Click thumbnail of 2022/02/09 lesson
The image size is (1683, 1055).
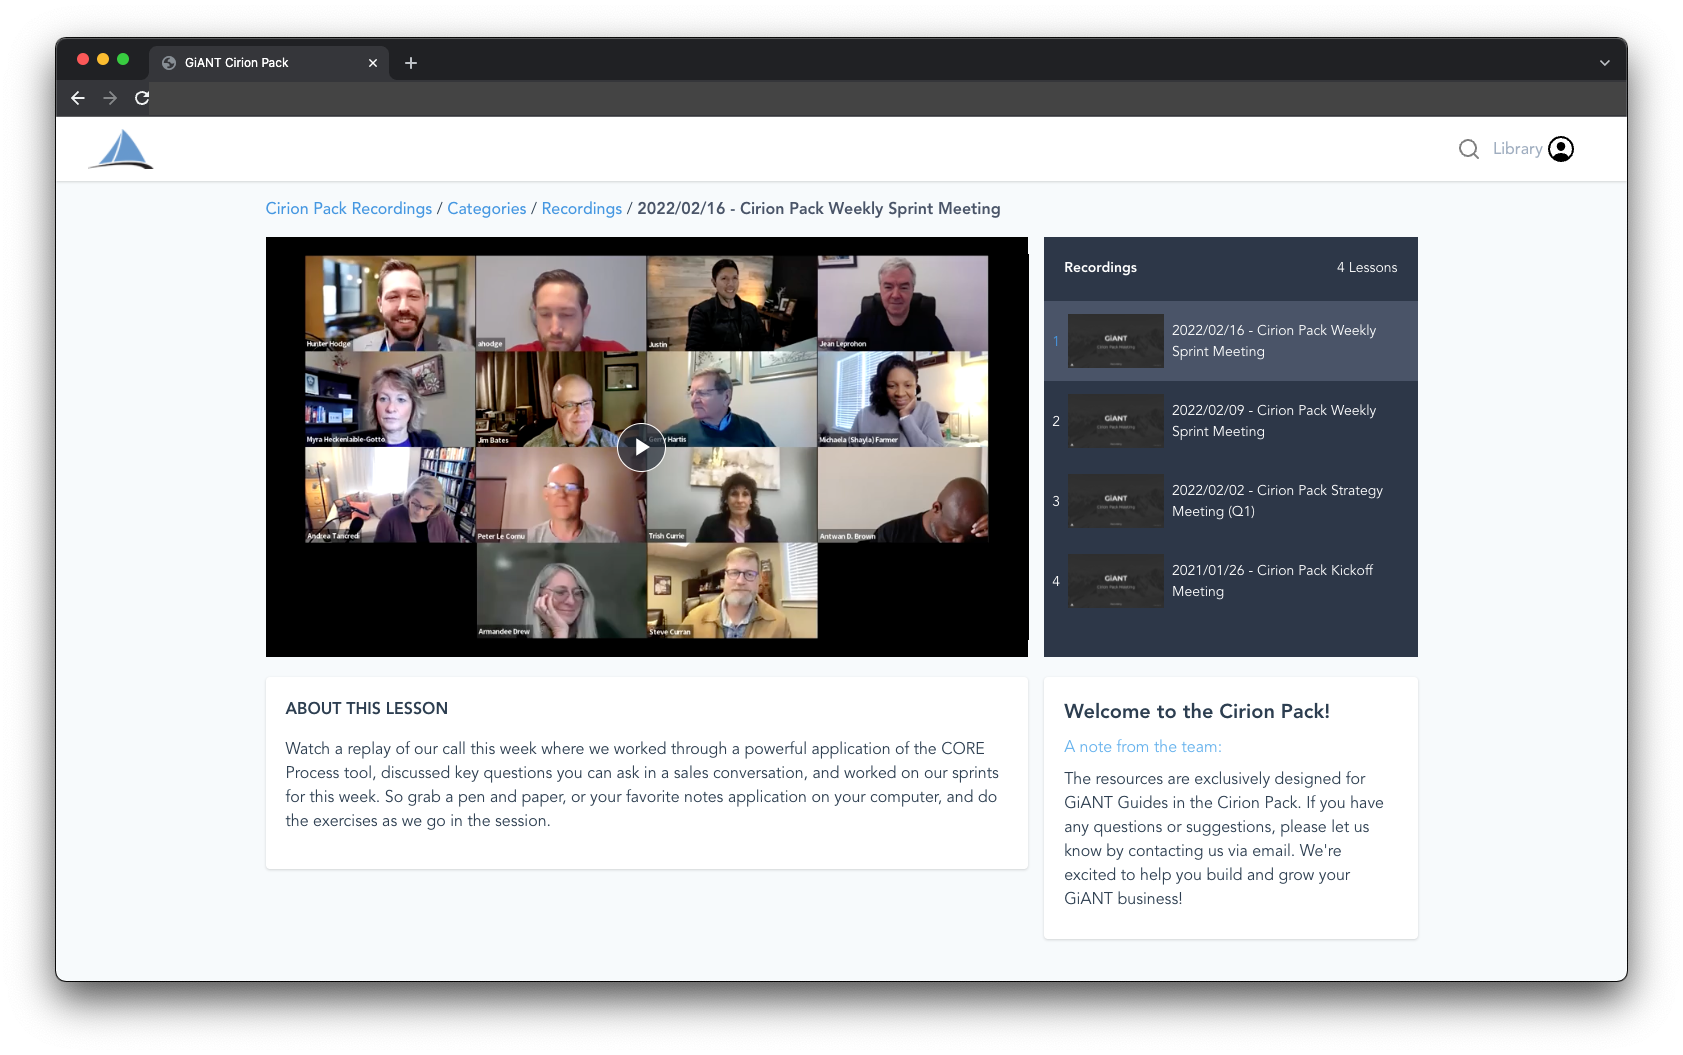1116,421
